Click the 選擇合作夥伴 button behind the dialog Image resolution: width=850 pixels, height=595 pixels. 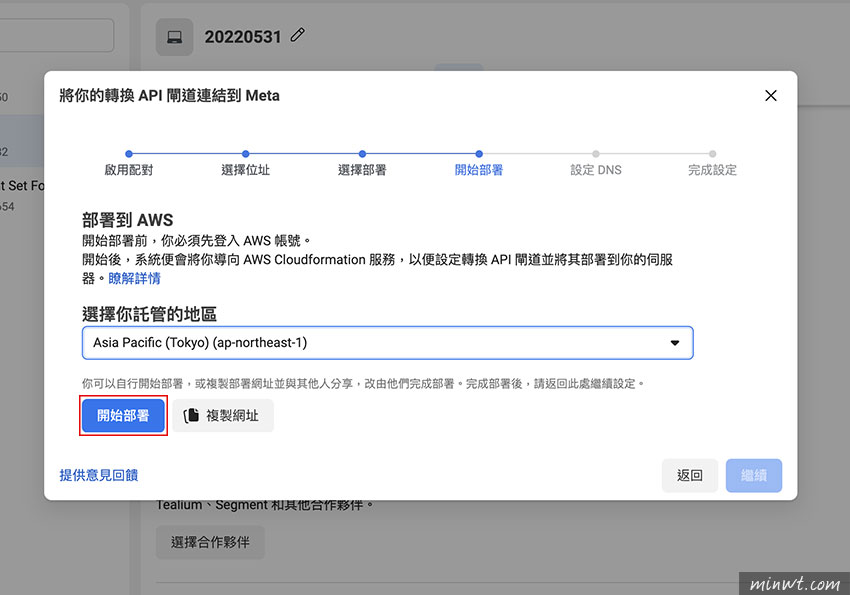point(210,542)
